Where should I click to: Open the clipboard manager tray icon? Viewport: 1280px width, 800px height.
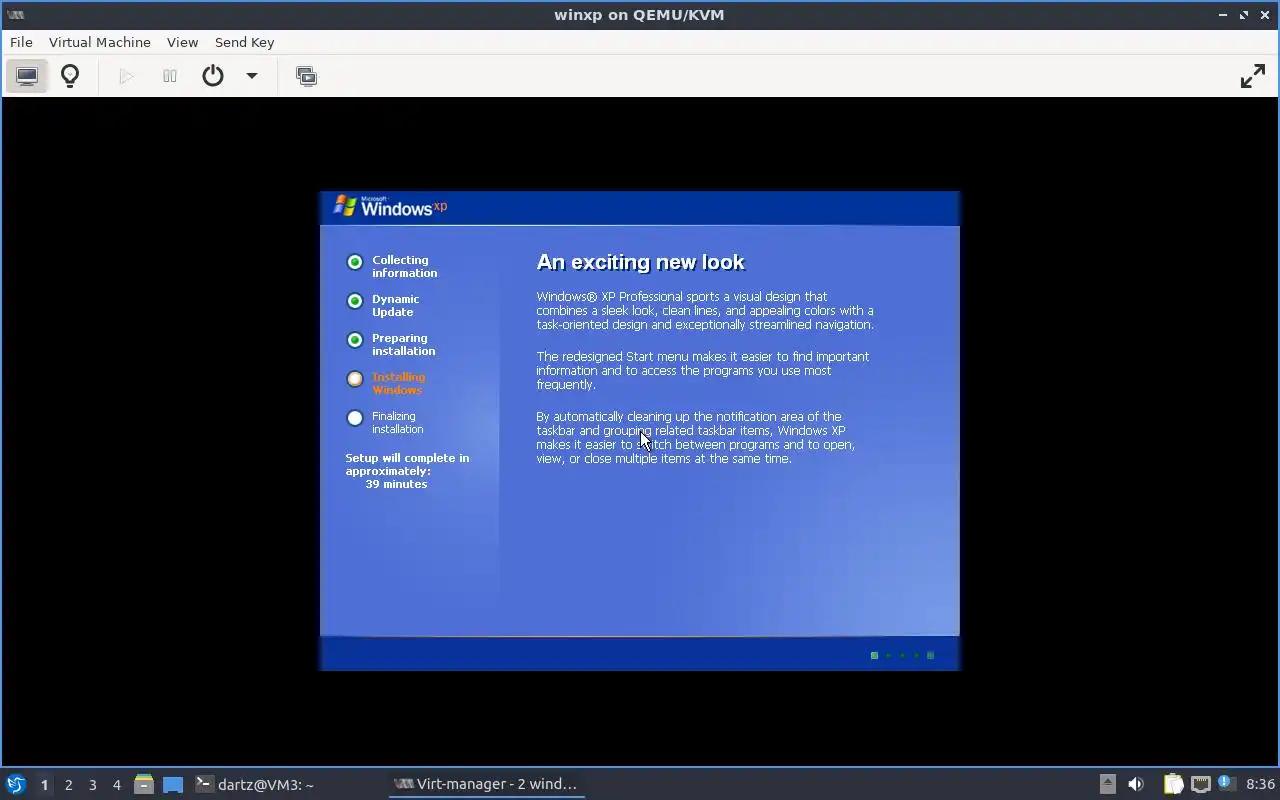click(x=1173, y=784)
